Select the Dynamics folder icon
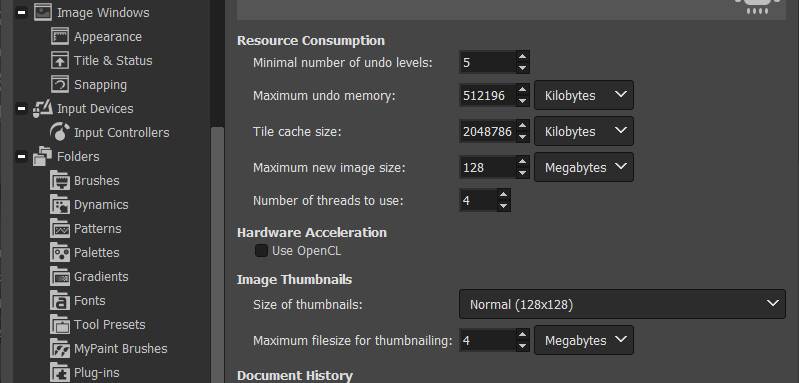This screenshot has height=383, width=799. pyautogui.click(x=60, y=204)
